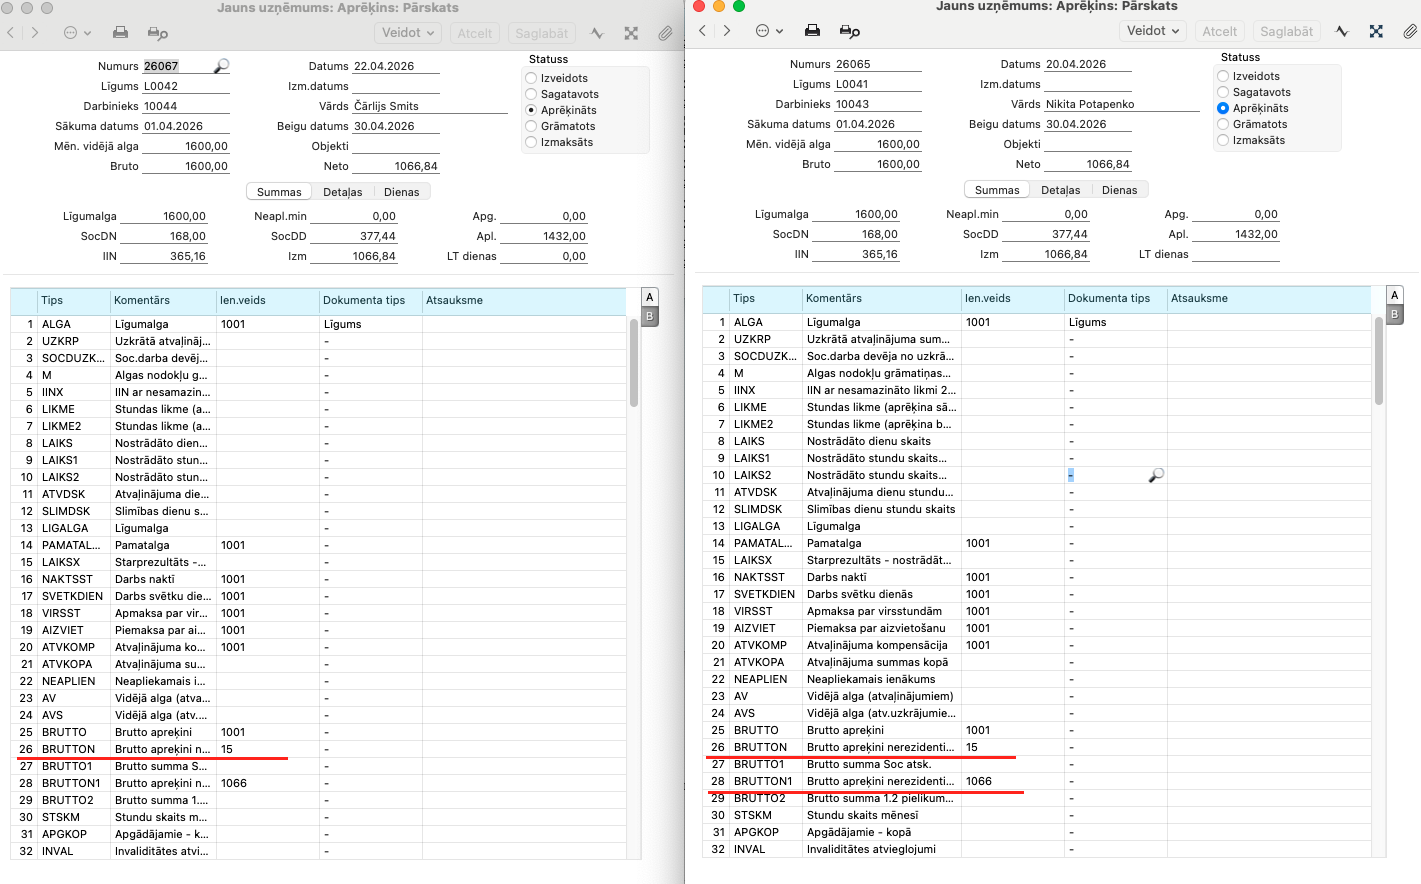Click the Saglabāt button in right window
1421x884 pixels.
point(1286,31)
